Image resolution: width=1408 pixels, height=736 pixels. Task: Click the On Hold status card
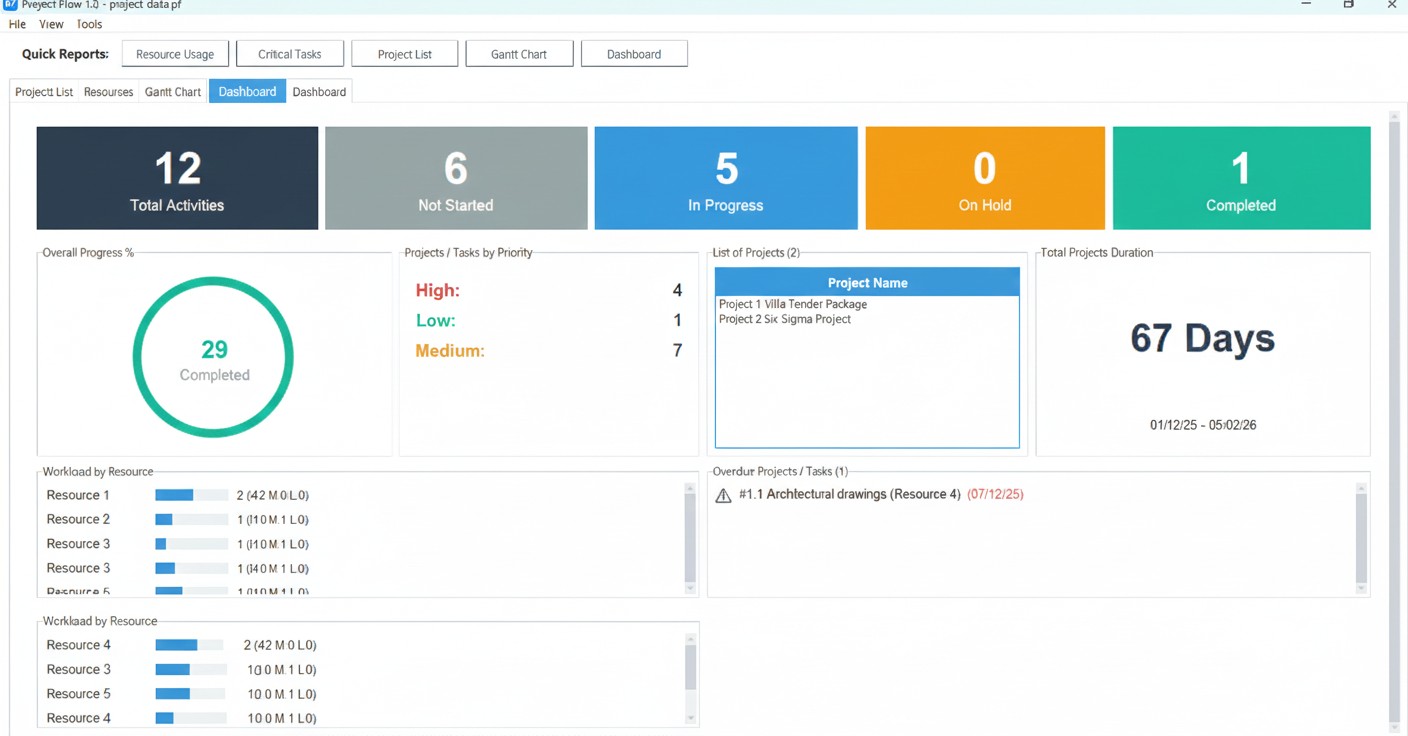pyautogui.click(x=984, y=177)
